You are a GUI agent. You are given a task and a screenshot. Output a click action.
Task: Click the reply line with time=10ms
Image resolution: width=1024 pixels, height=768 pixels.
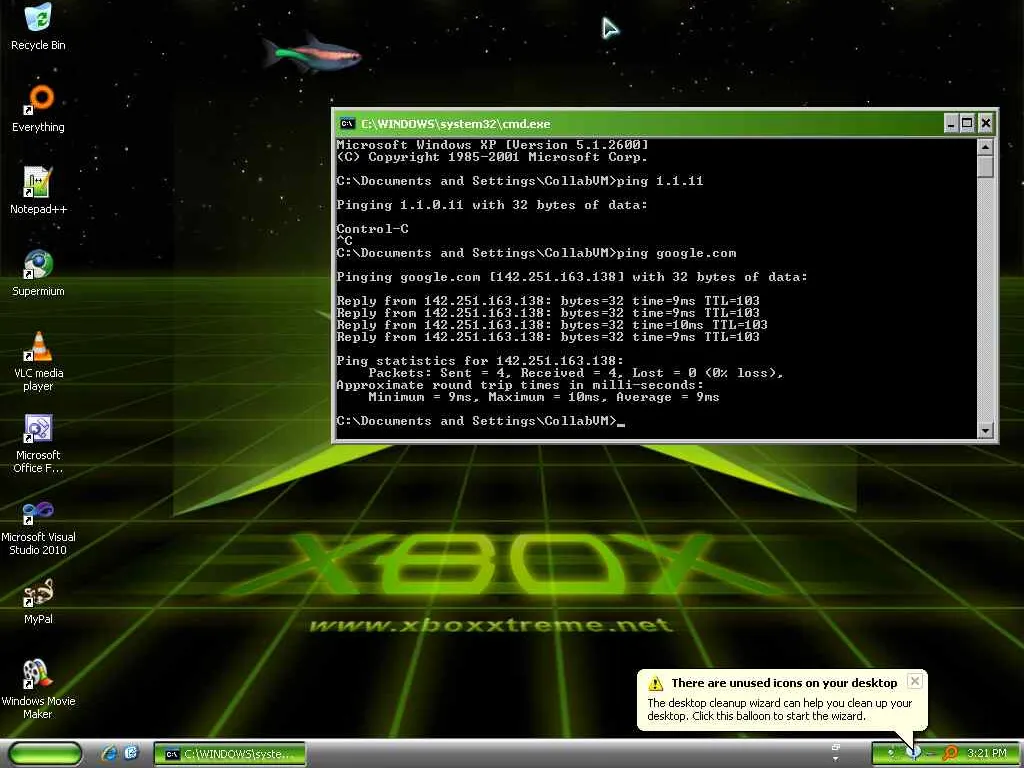[552, 325]
